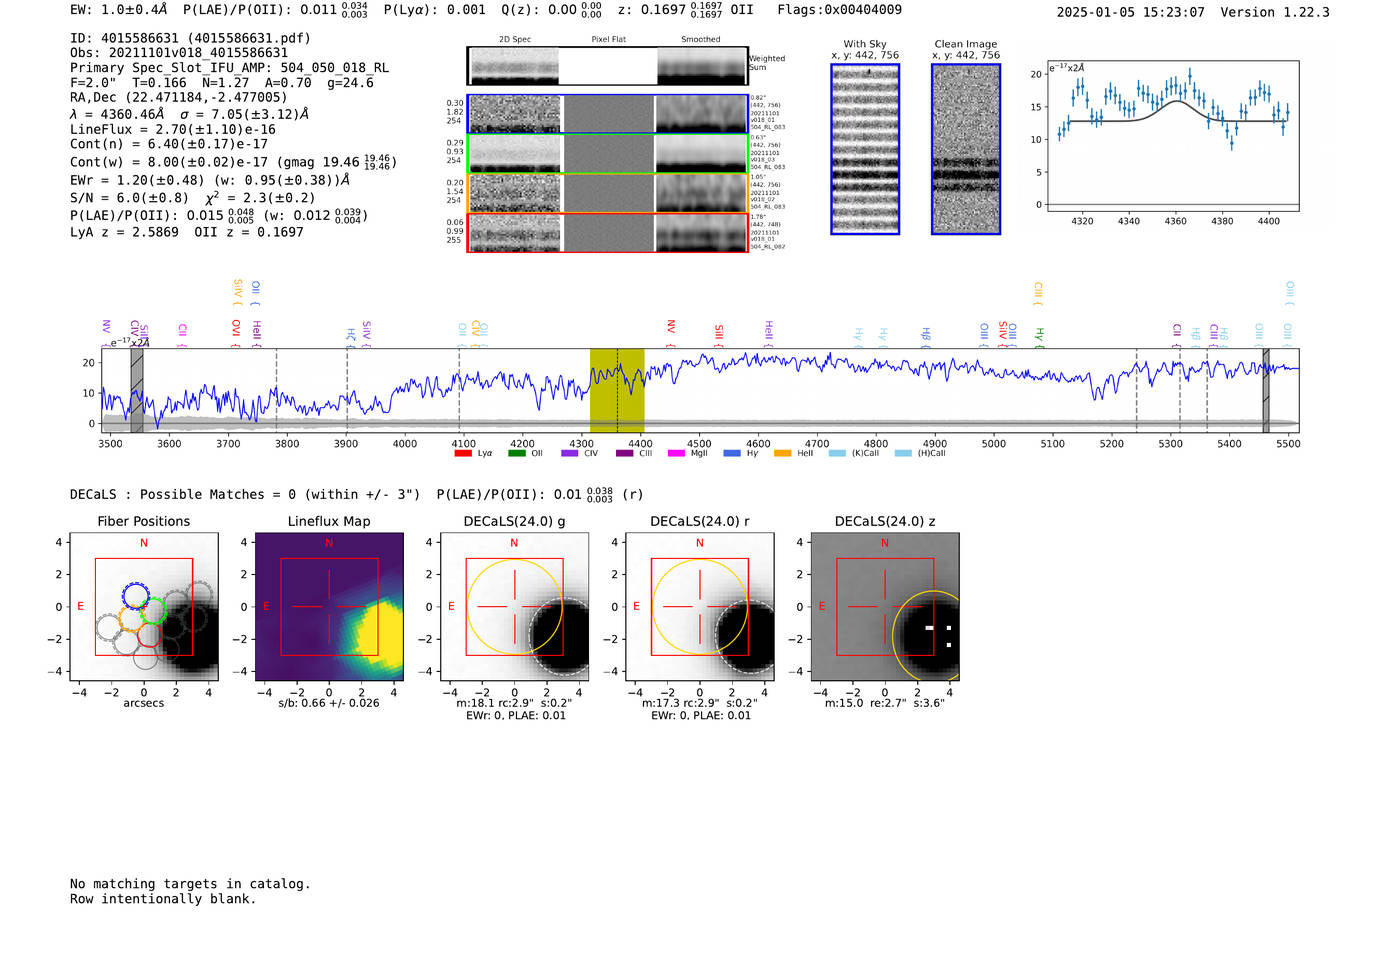Click the 'arcsecs' axis label under Fiber Positions
Screen dimensions: 1400x953
coord(144,703)
